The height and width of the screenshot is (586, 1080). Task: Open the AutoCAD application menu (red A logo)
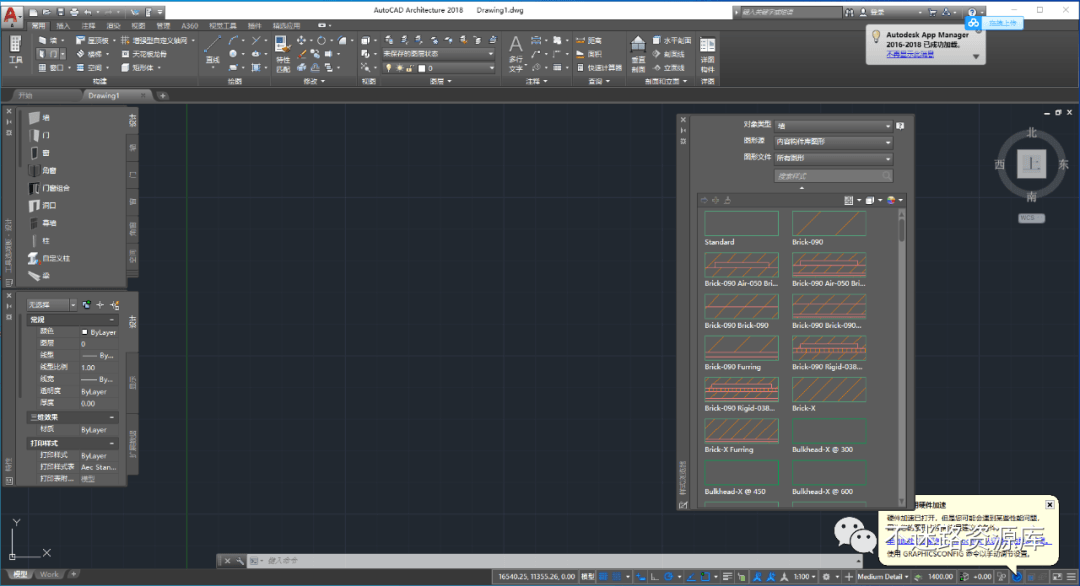11,15
